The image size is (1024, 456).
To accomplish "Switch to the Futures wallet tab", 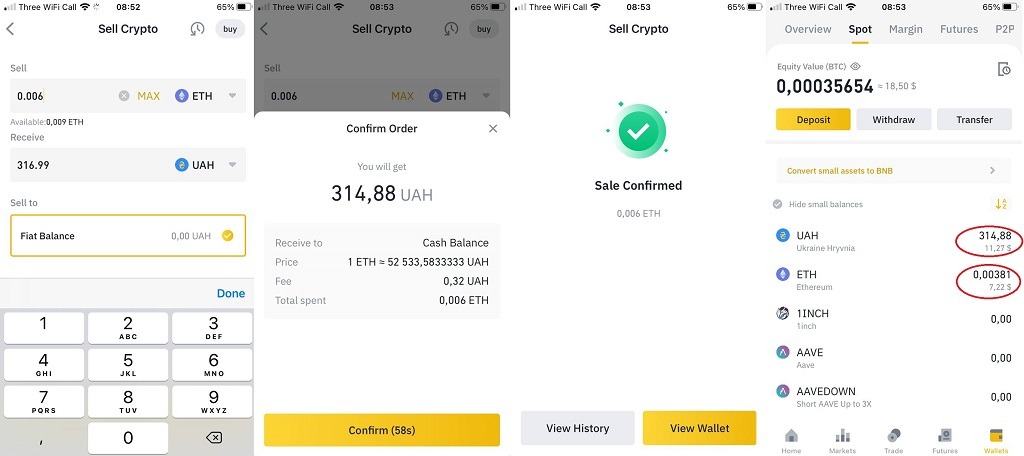I will point(959,29).
